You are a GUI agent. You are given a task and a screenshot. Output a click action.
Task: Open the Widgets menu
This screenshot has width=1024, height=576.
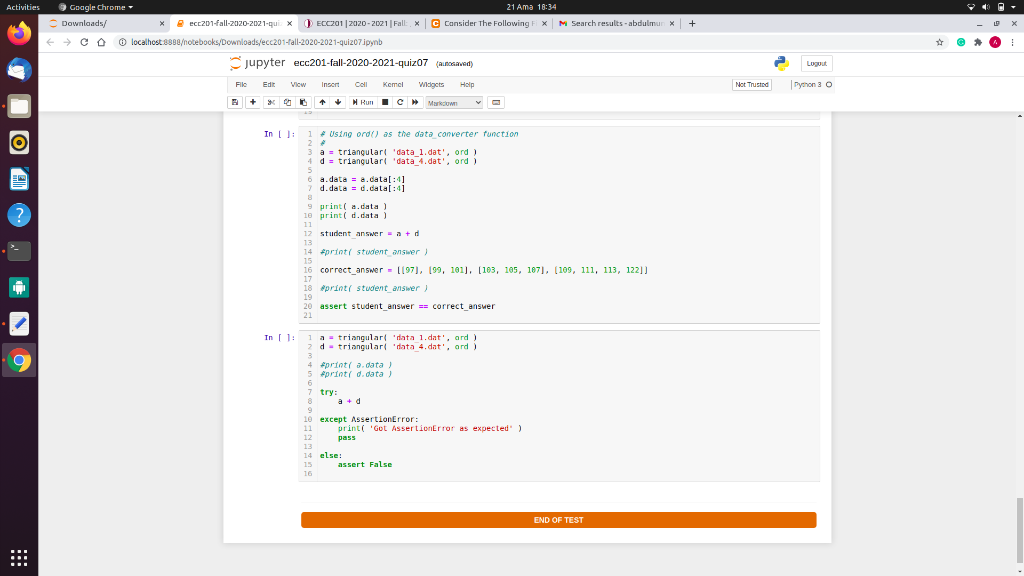(431, 85)
